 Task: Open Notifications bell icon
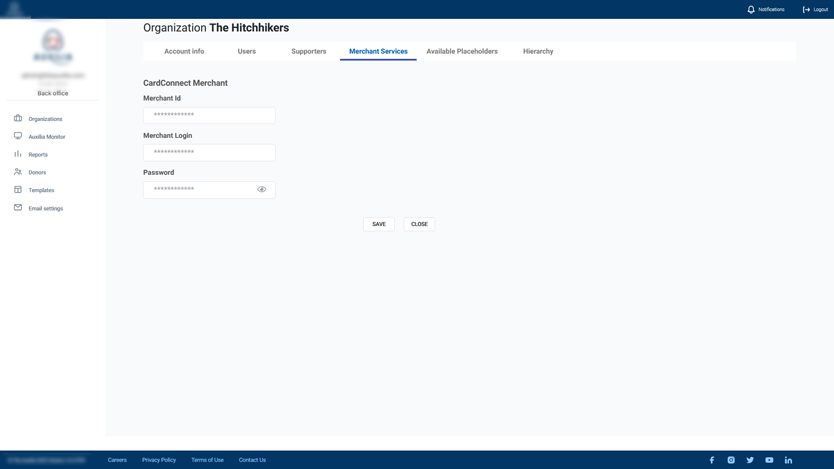tap(751, 9)
